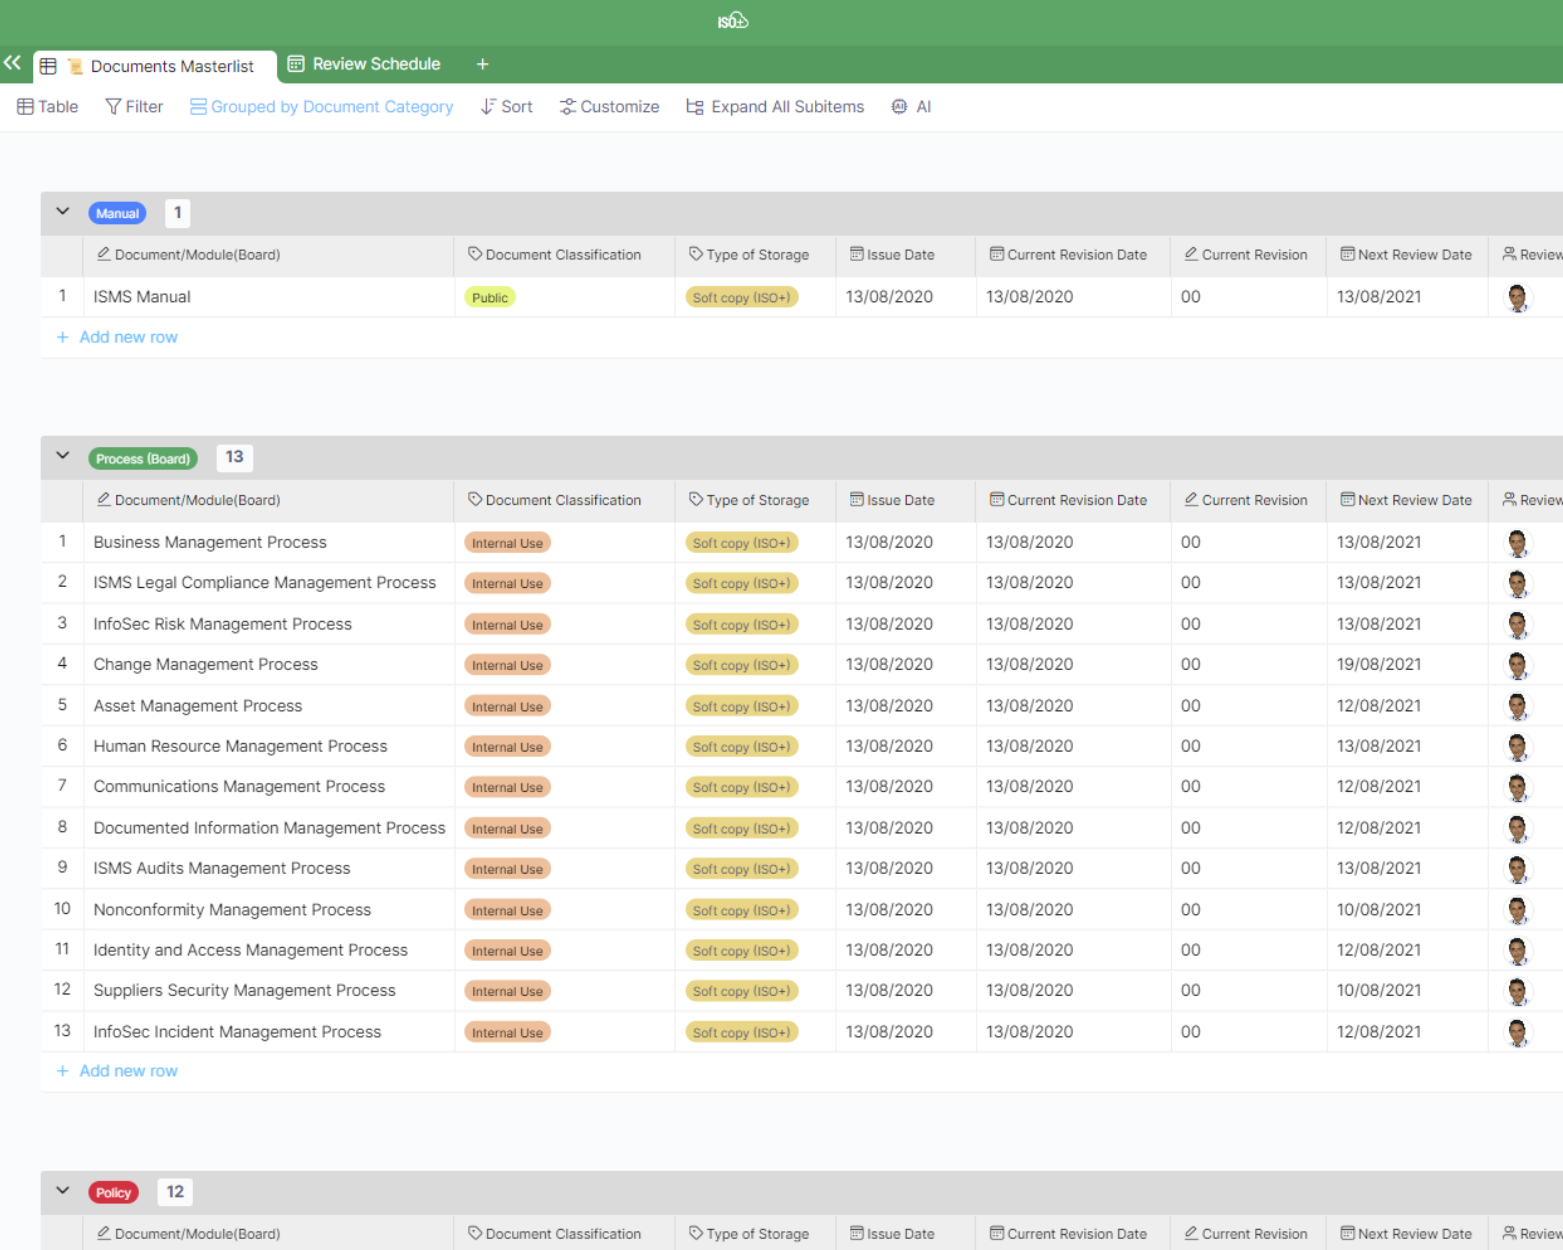Click Expand All Subitems
Screen dimensions: 1563x1250
tap(775, 107)
